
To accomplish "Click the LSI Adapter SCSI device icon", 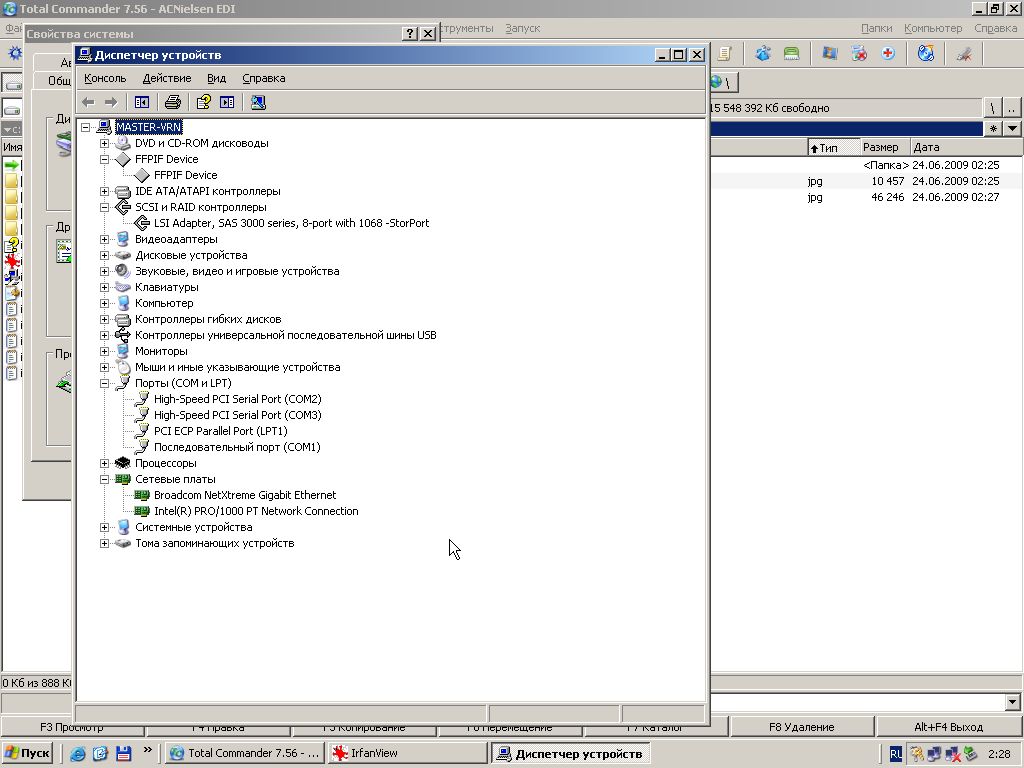I will (142, 223).
